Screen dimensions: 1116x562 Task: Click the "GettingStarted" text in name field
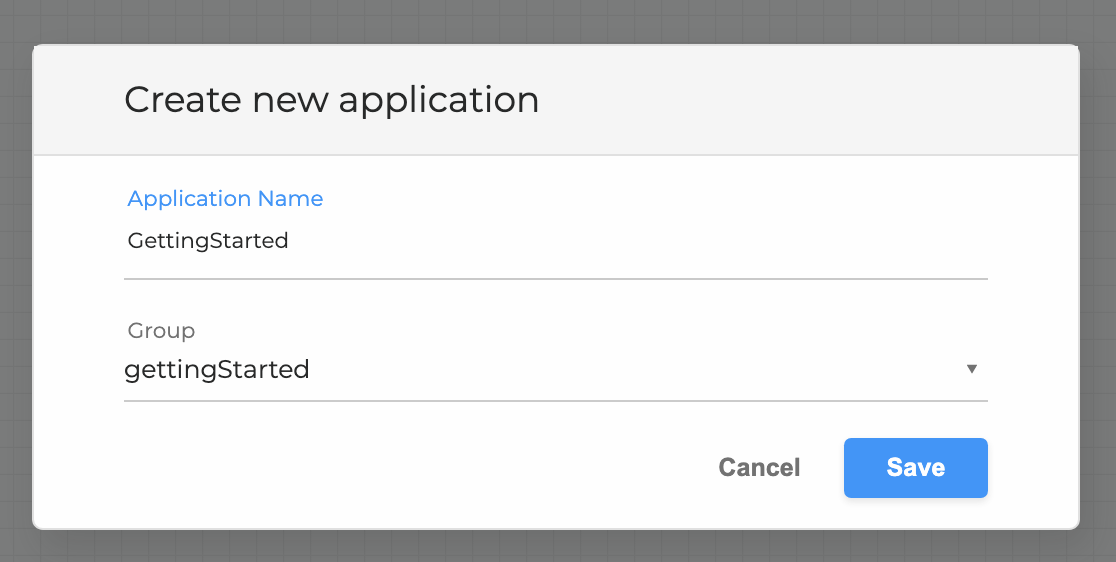[x=208, y=241]
